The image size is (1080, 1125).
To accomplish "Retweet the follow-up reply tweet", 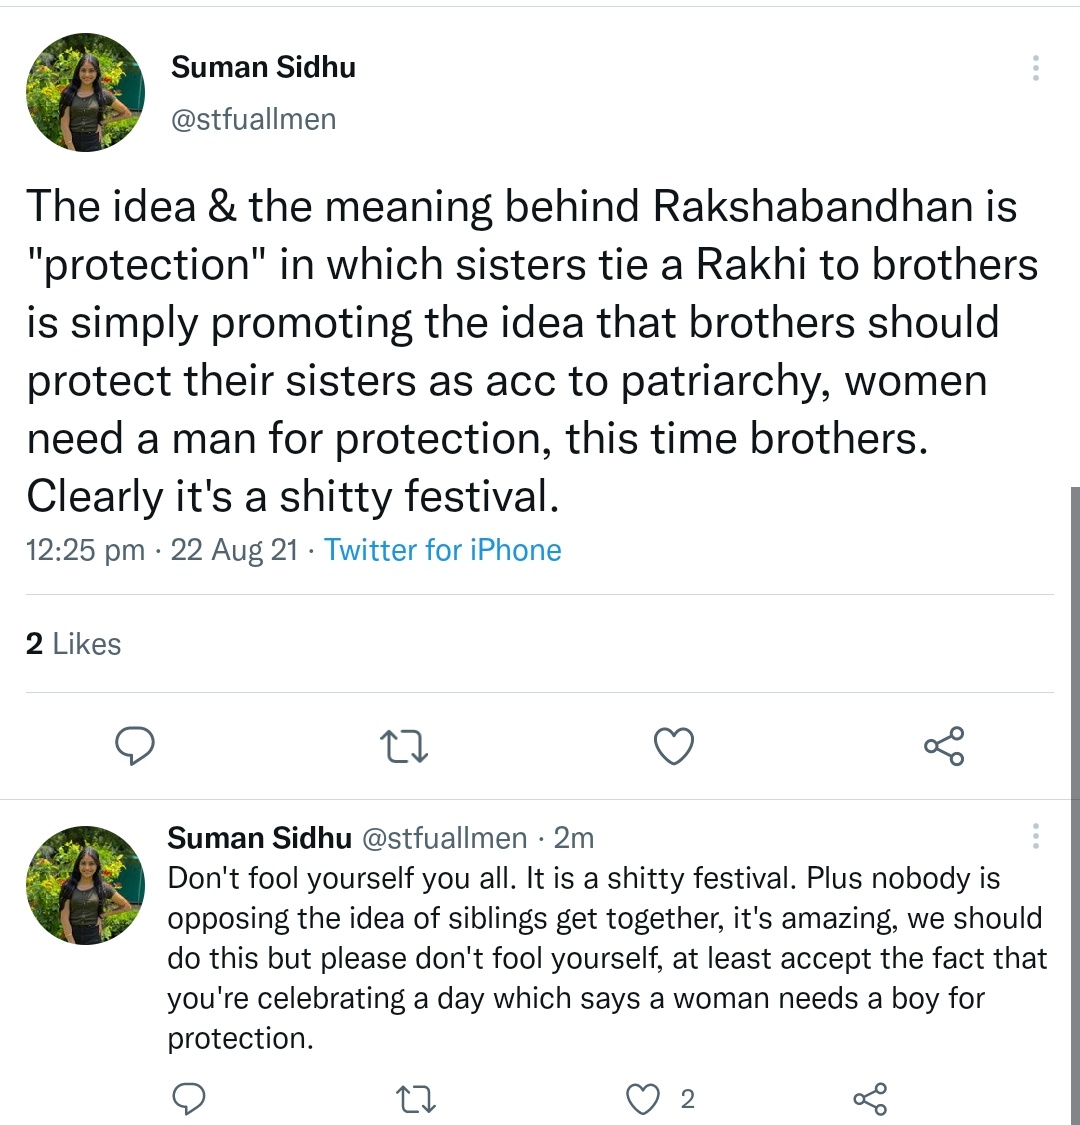I will [415, 1100].
